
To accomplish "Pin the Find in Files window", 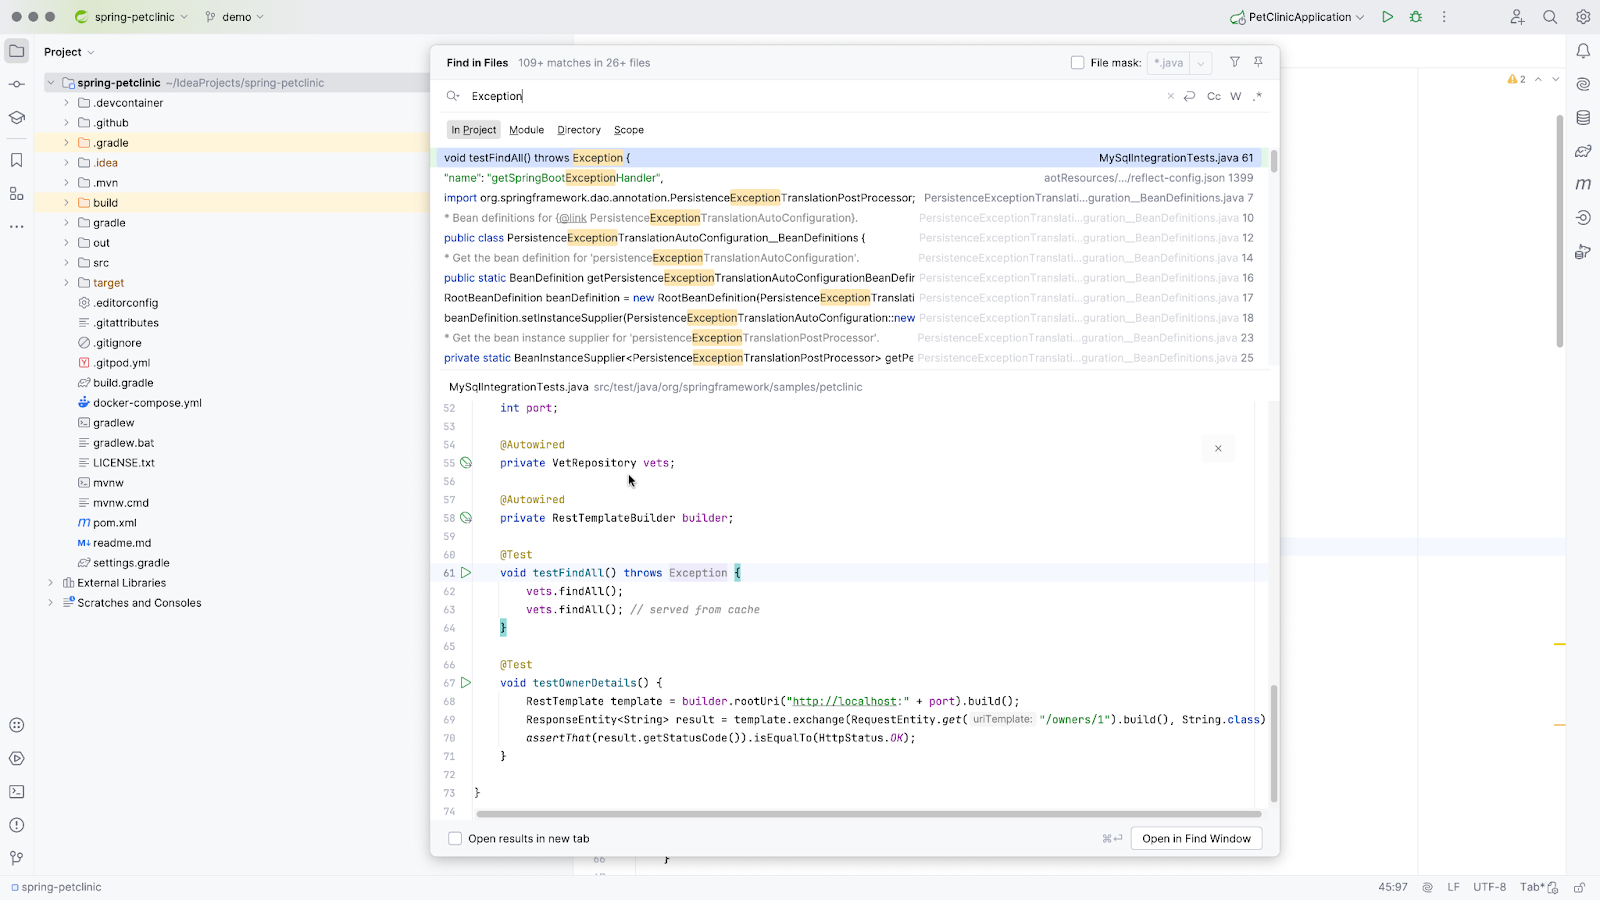I will point(1259,62).
